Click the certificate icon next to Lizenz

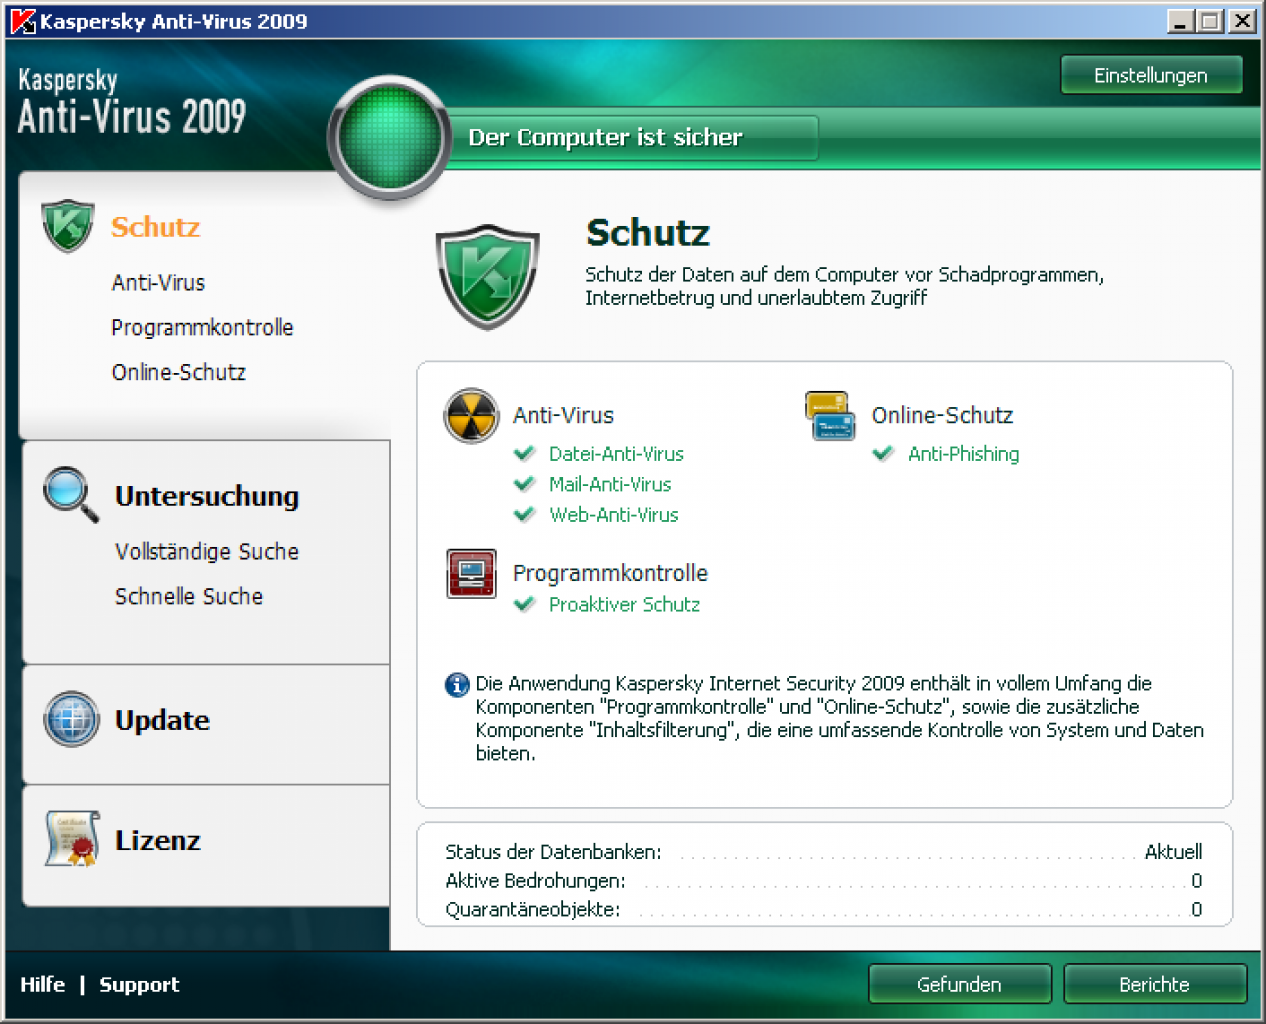(71, 838)
